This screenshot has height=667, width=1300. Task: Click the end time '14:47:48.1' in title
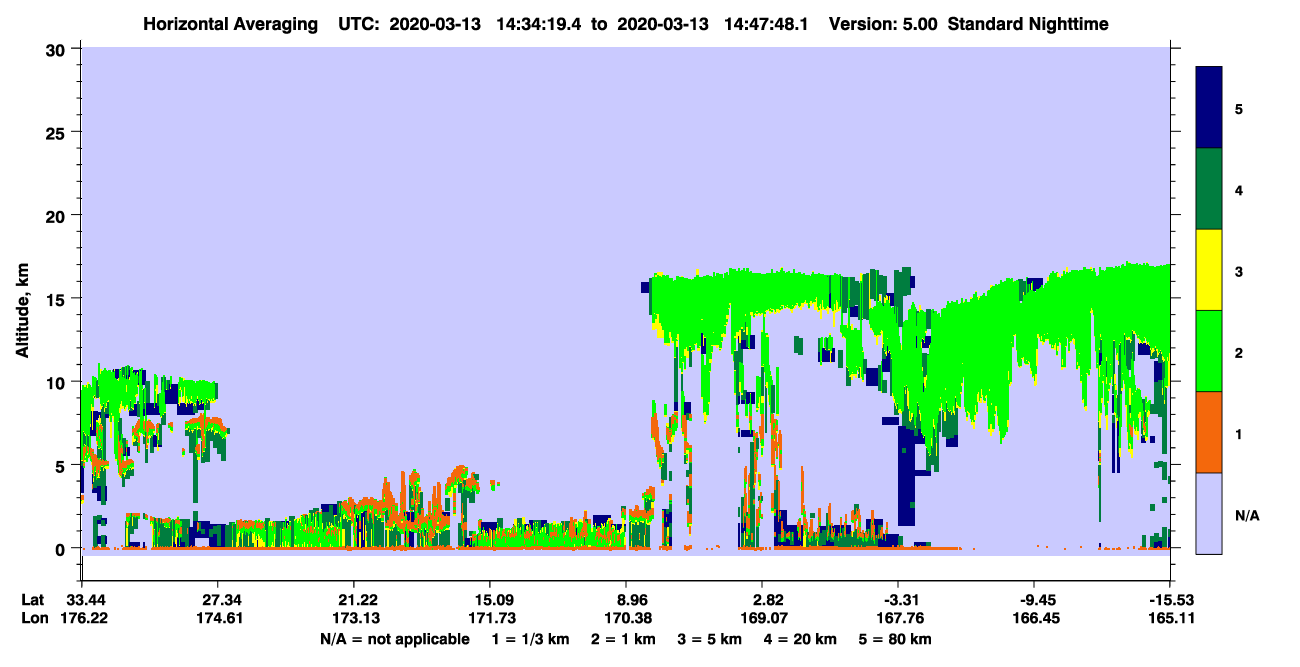tap(773, 23)
